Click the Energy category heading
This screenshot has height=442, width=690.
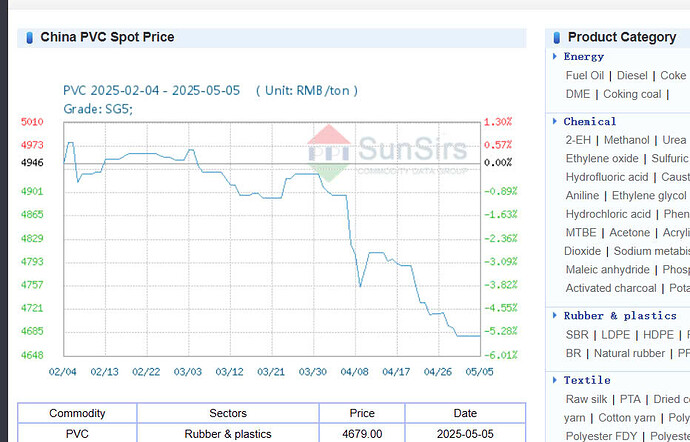584,56
